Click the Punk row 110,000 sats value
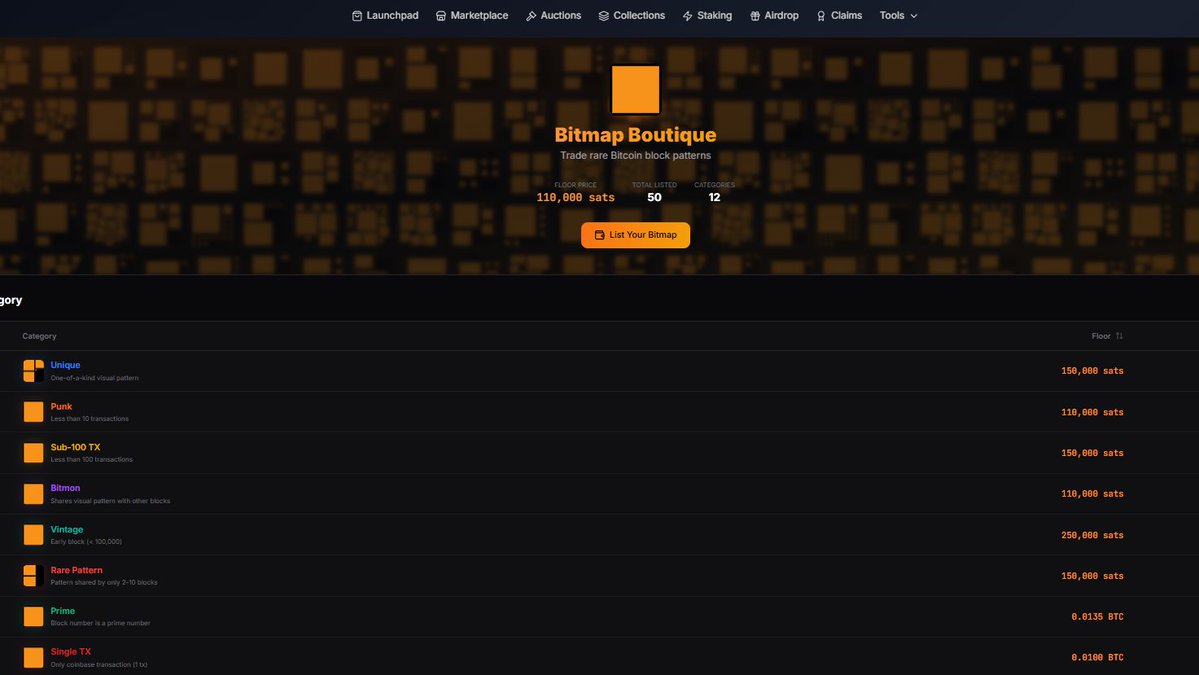The width and height of the screenshot is (1199, 675). [x=1092, y=412]
